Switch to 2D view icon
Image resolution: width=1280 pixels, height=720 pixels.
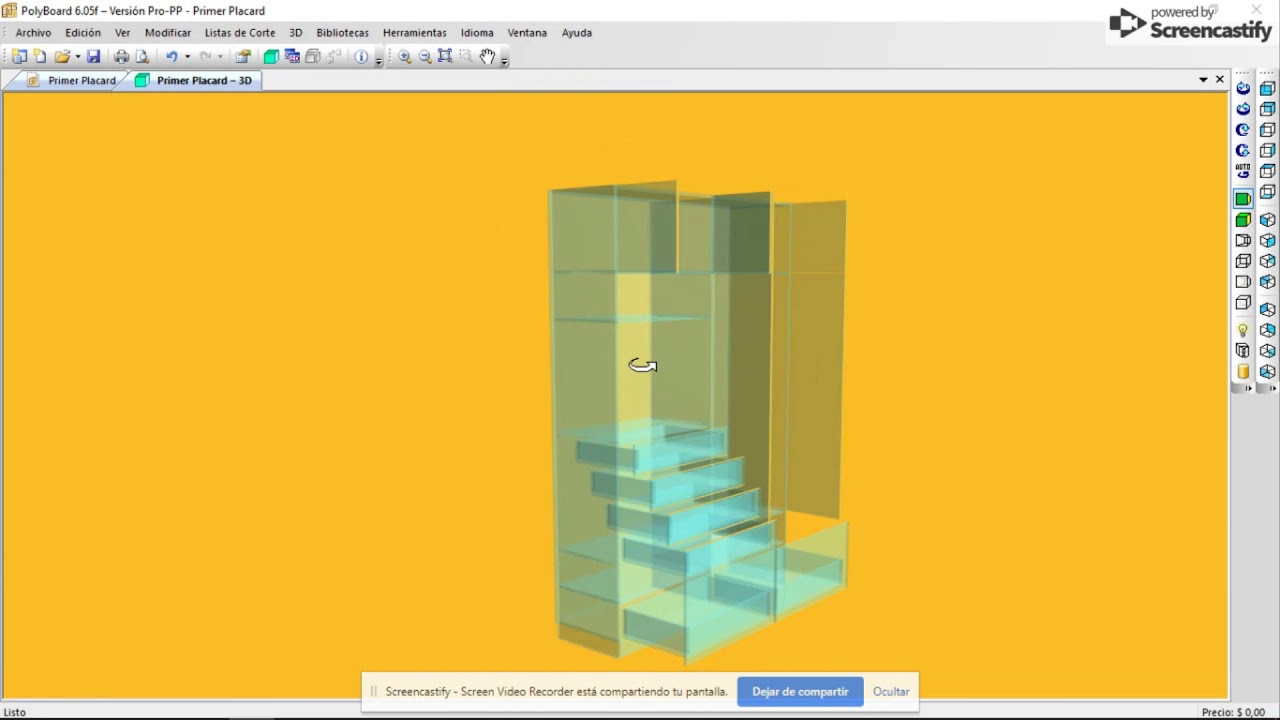coord(292,57)
